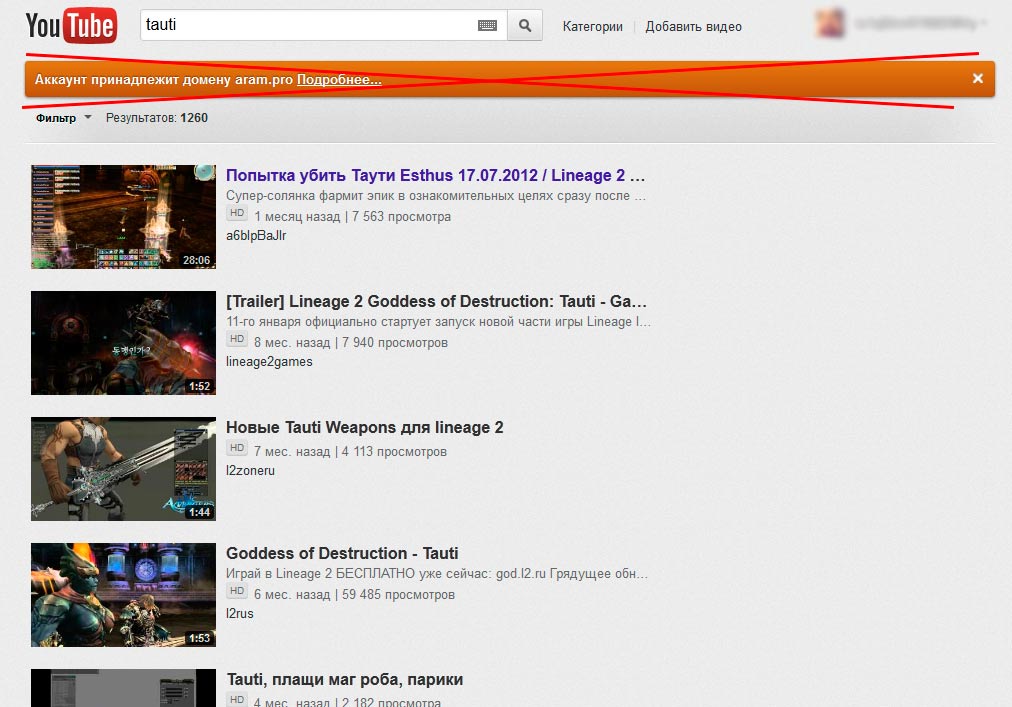
Task: Open the partially visible bottom video thumbnail
Action: pyautogui.click(x=123, y=688)
